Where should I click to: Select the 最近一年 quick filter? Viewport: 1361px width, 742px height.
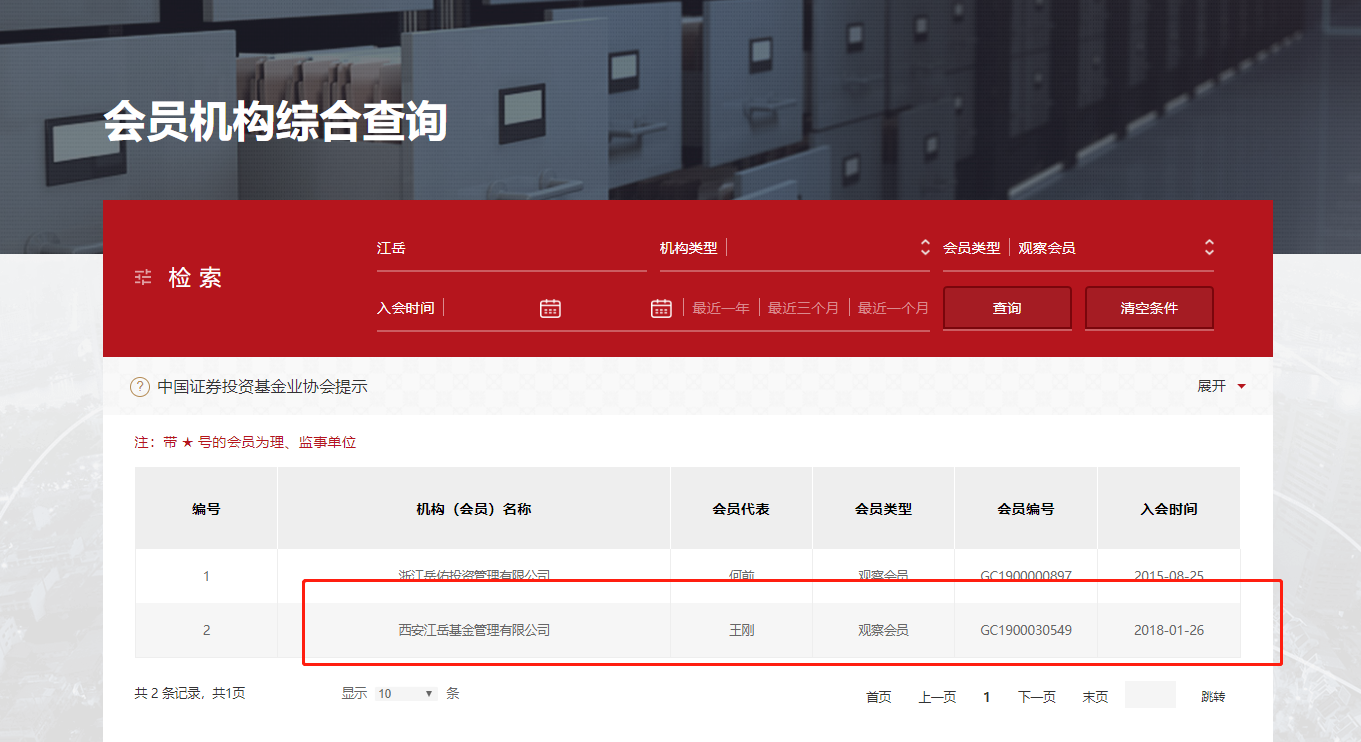point(721,308)
